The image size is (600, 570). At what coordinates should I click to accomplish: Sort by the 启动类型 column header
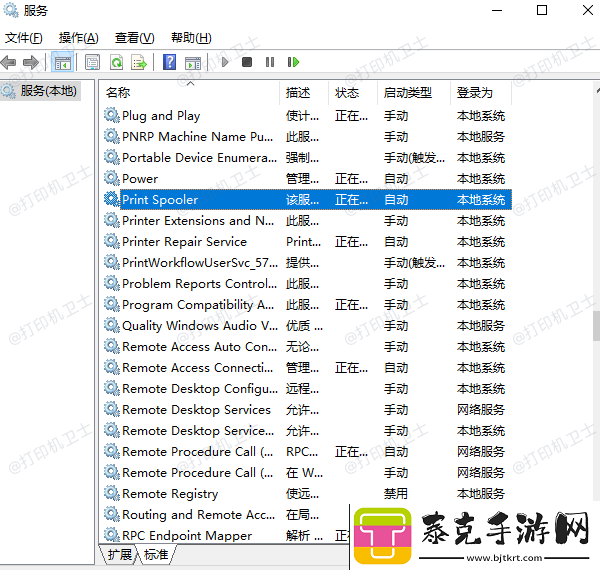point(407,92)
